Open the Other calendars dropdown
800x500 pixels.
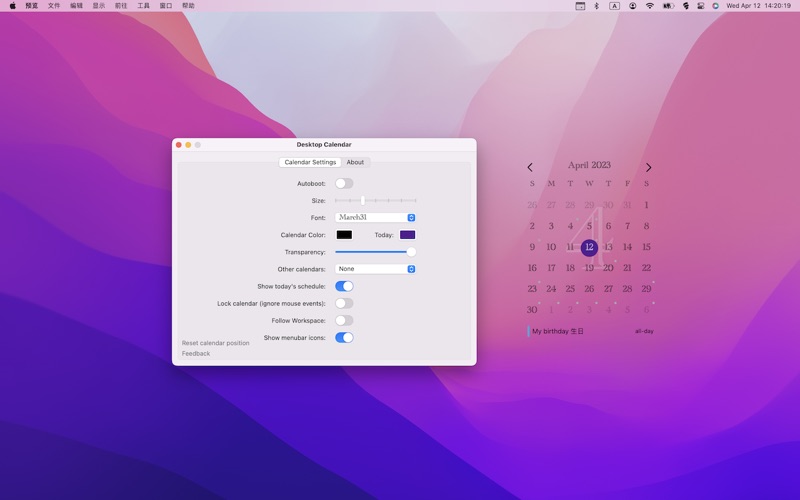click(x=375, y=269)
